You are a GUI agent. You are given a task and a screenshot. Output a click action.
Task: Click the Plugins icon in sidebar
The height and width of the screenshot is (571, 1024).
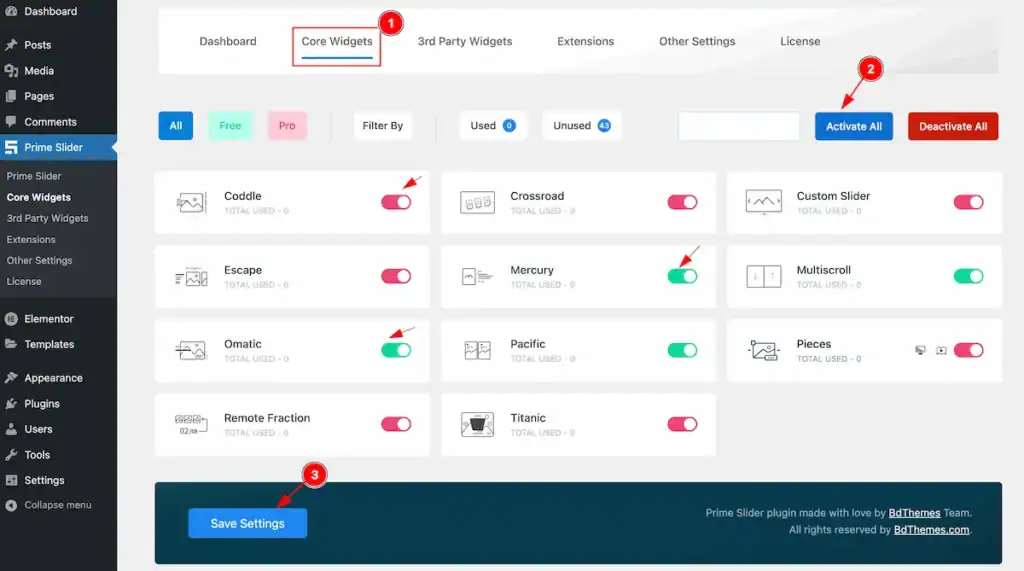point(11,404)
